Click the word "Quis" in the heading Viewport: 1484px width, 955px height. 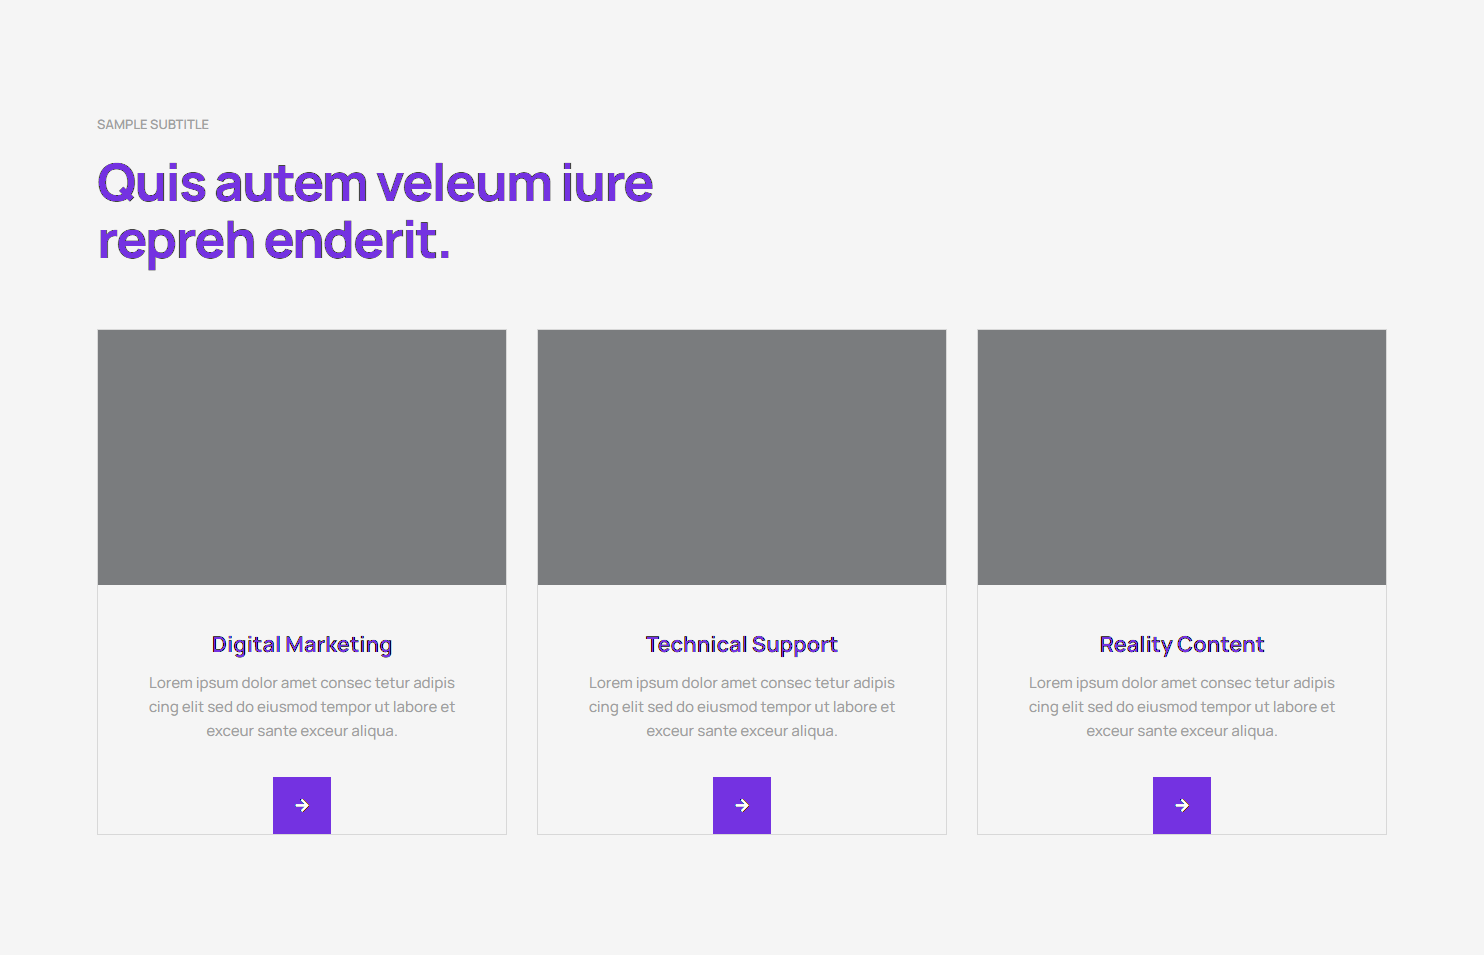tap(152, 184)
